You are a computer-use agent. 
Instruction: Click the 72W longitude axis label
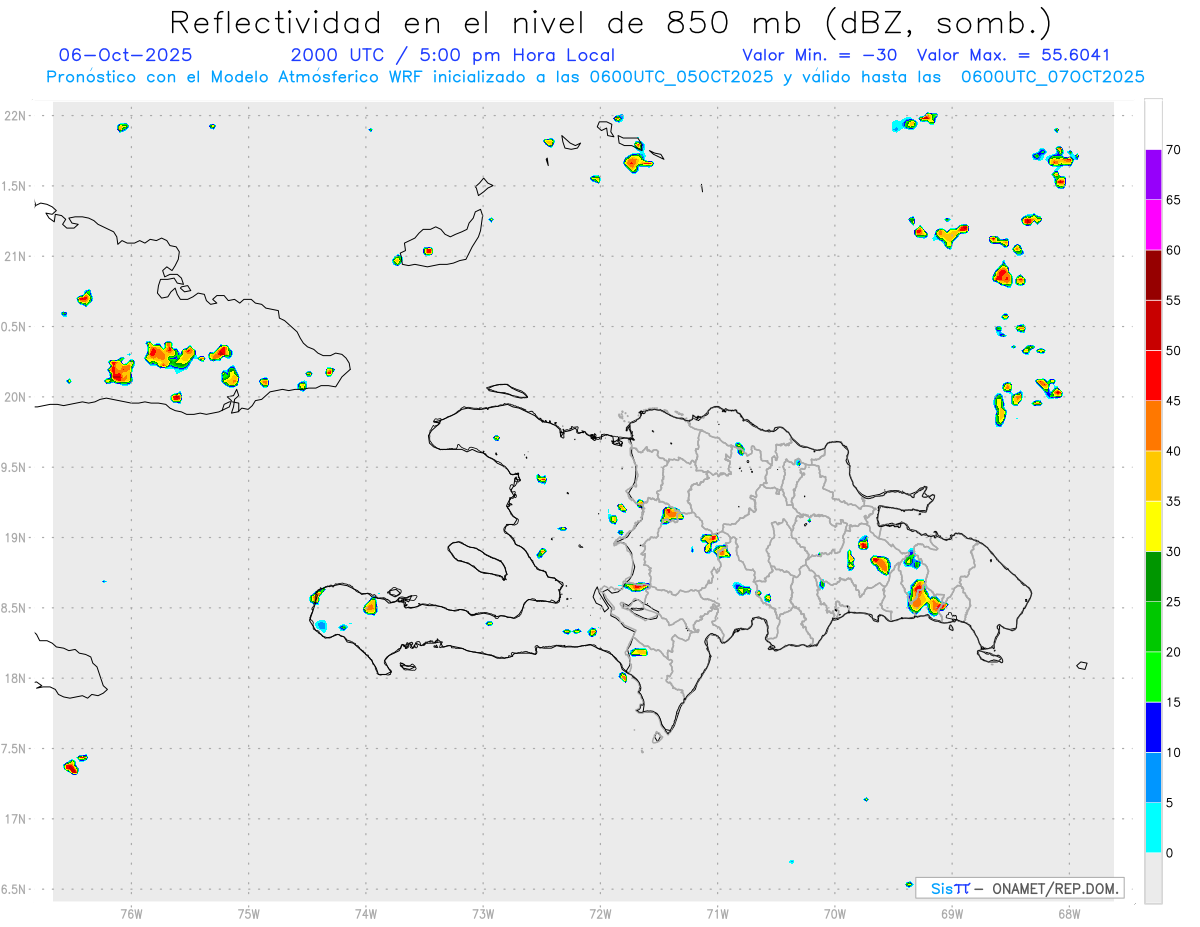(600, 913)
